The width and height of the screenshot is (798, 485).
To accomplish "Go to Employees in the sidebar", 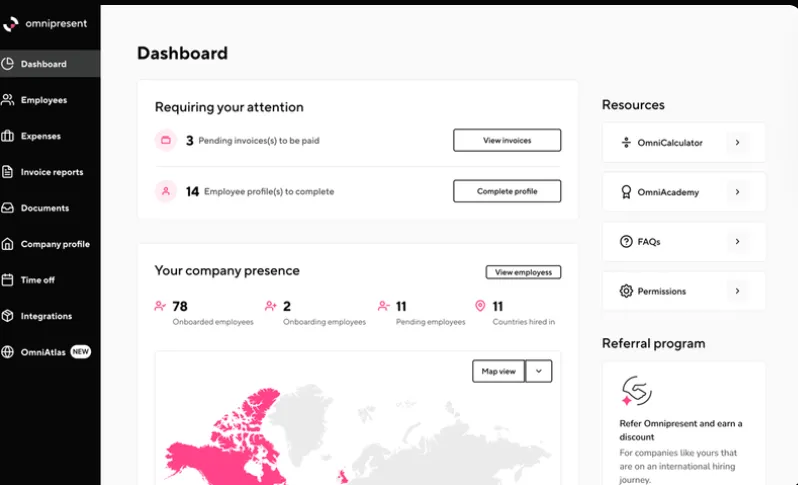I will (x=50, y=100).
